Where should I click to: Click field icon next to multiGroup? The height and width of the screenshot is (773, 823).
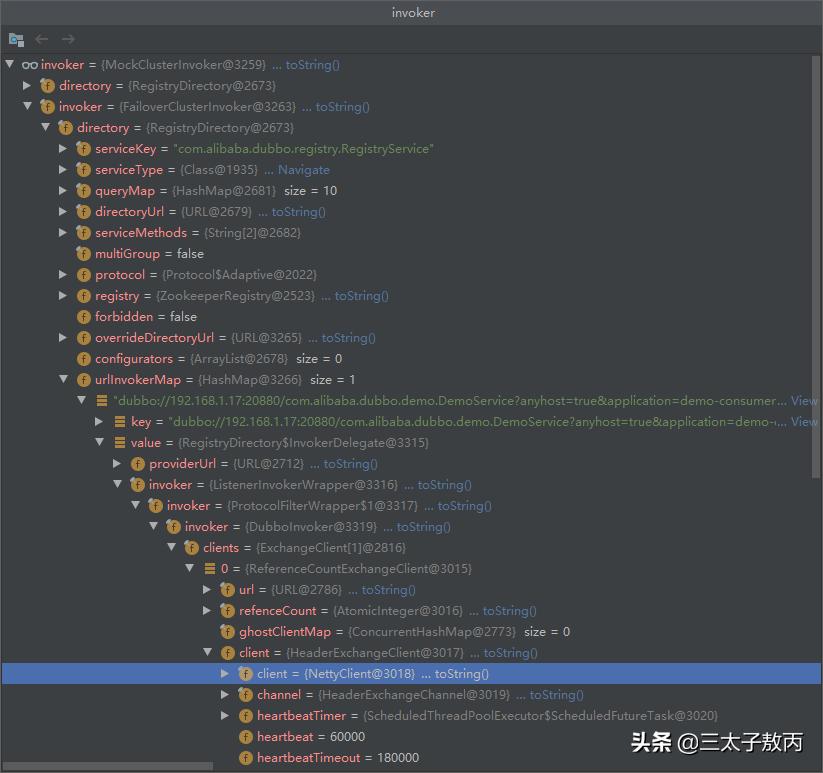click(83, 254)
